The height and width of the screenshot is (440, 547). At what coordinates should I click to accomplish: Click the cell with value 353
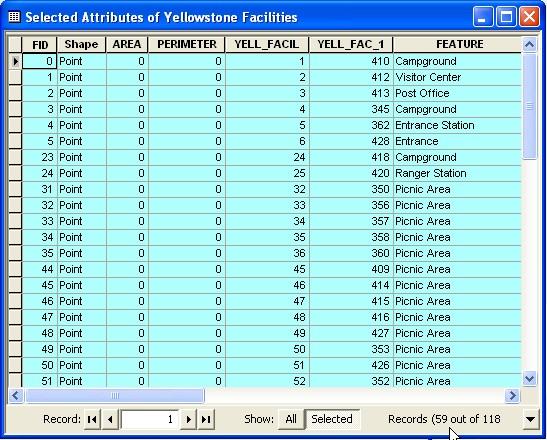pyautogui.click(x=351, y=349)
